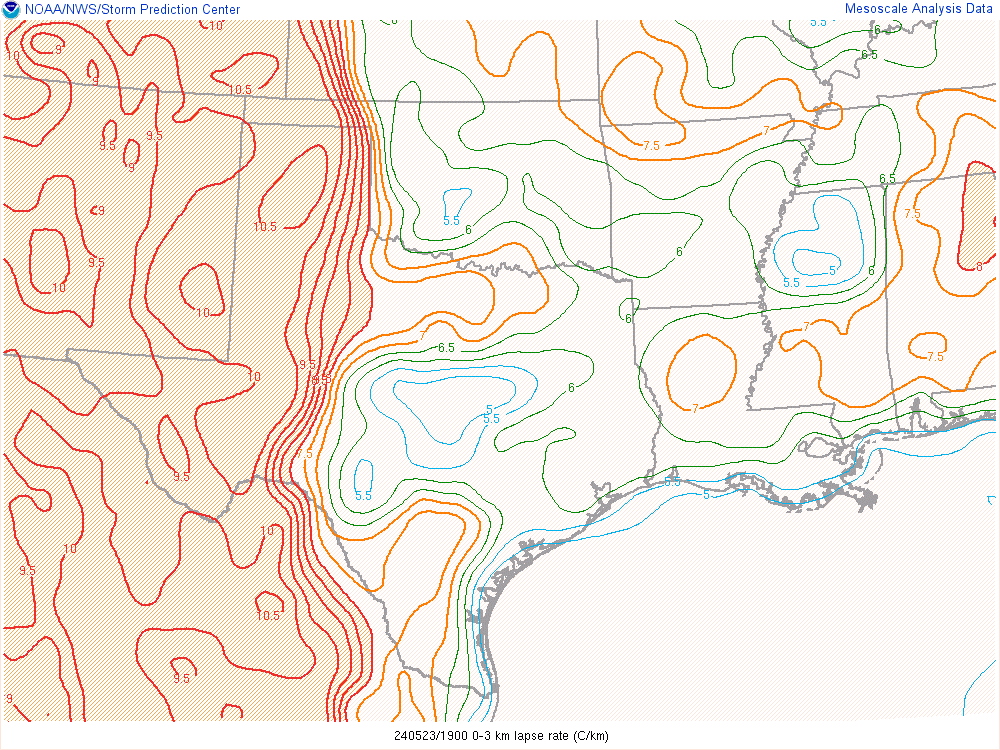Select the red 8 contour label
Viewport: 1000px width, 750px height.
coord(978,266)
